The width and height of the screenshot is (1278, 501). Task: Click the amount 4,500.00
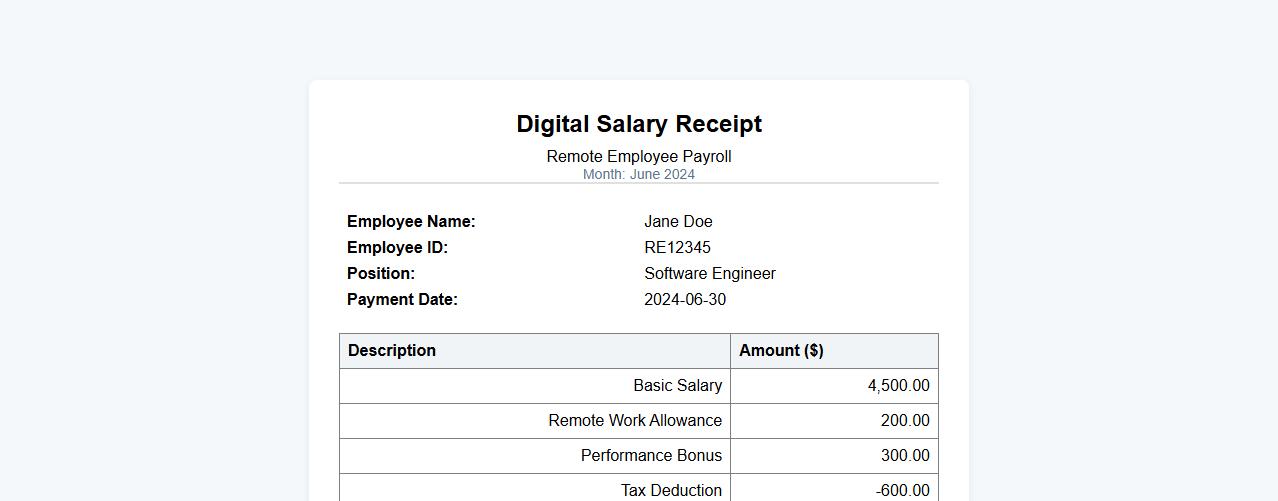coord(834,386)
